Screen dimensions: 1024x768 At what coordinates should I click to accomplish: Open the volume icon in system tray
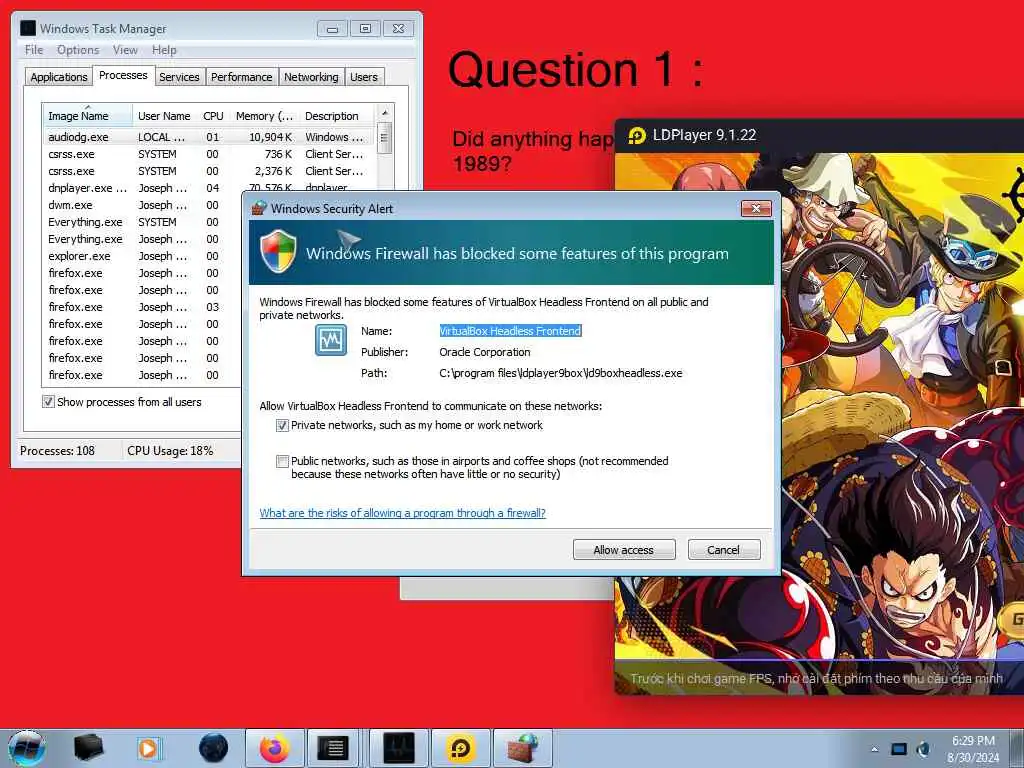pos(923,749)
